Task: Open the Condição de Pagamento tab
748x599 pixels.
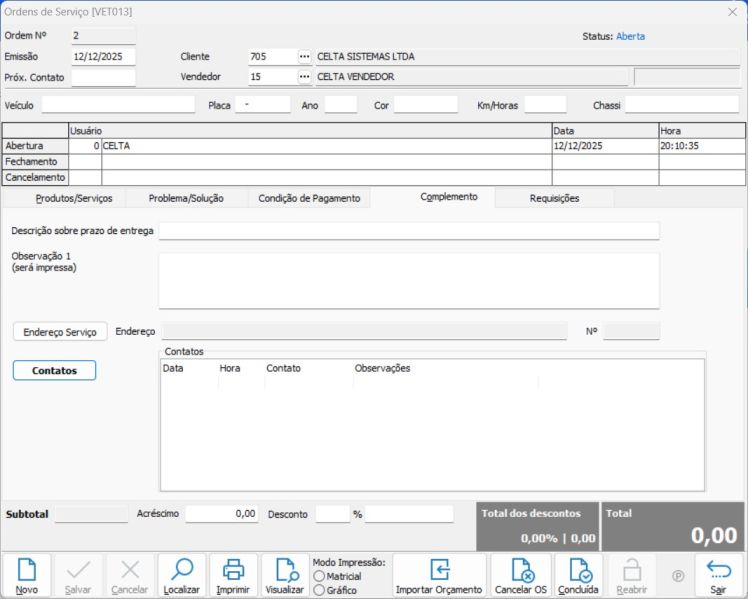Action: (x=309, y=198)
